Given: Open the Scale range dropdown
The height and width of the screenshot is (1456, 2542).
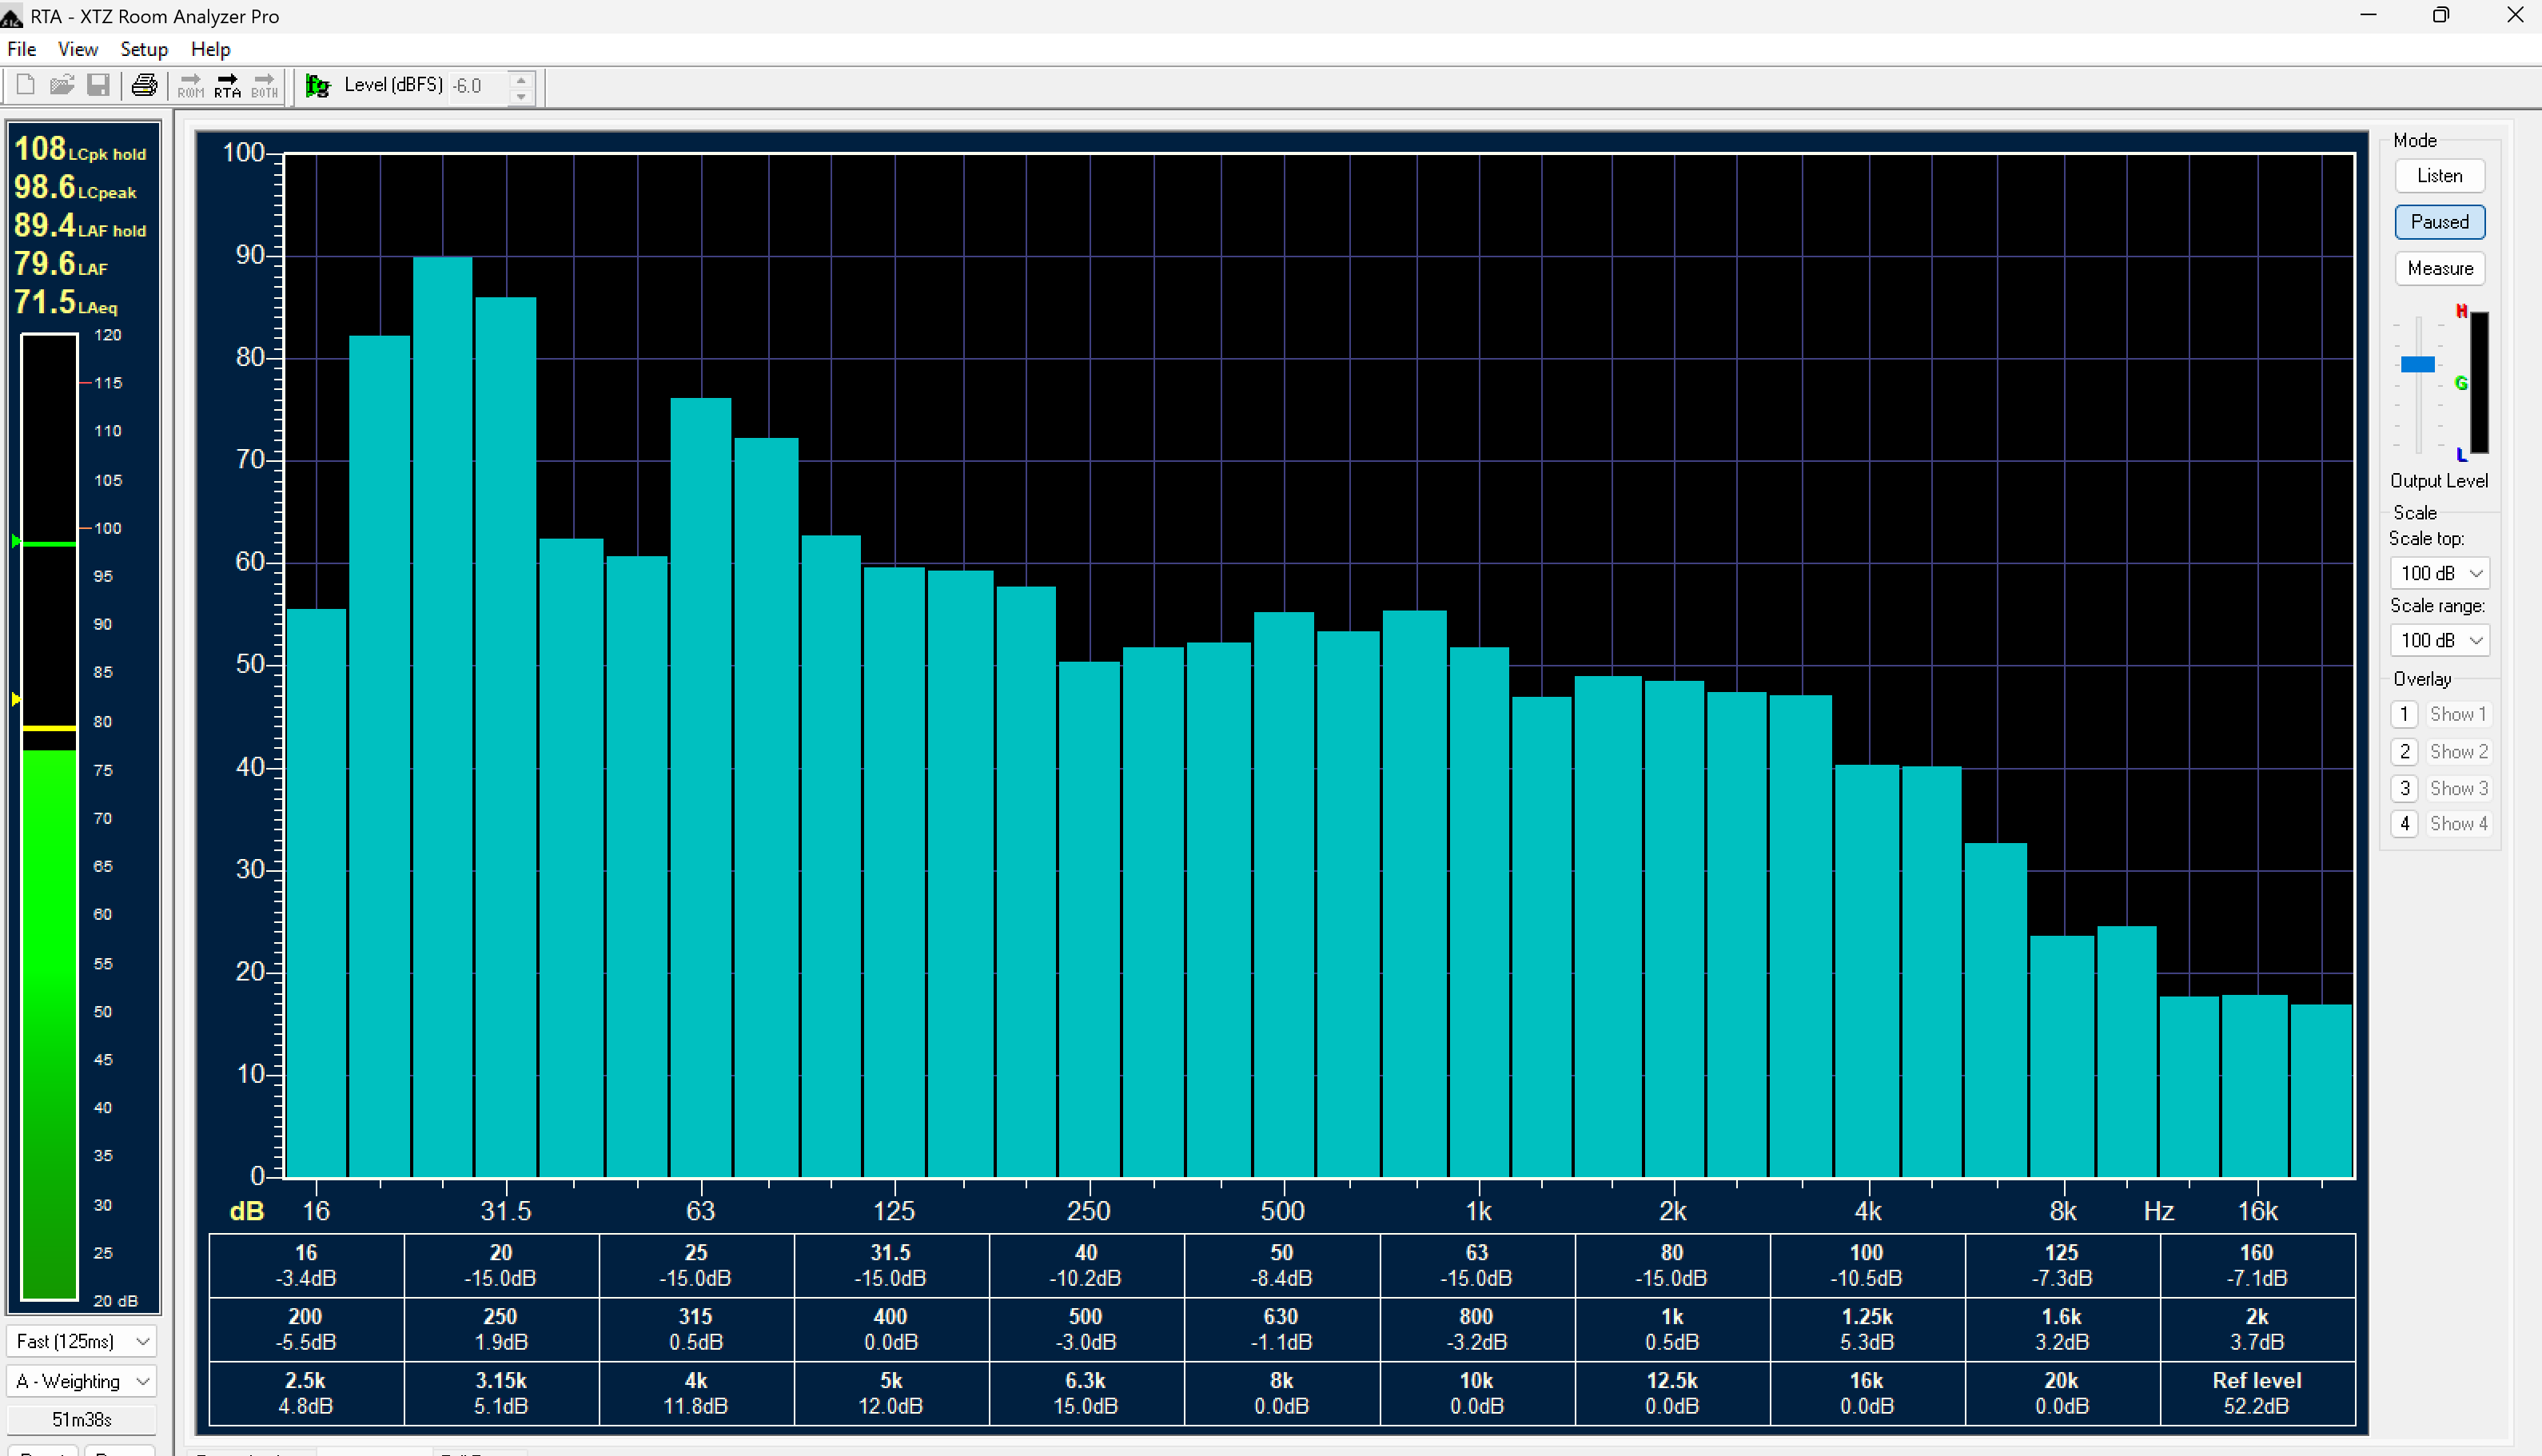Looking at the screenshot, I should (x=2440, y=640).
